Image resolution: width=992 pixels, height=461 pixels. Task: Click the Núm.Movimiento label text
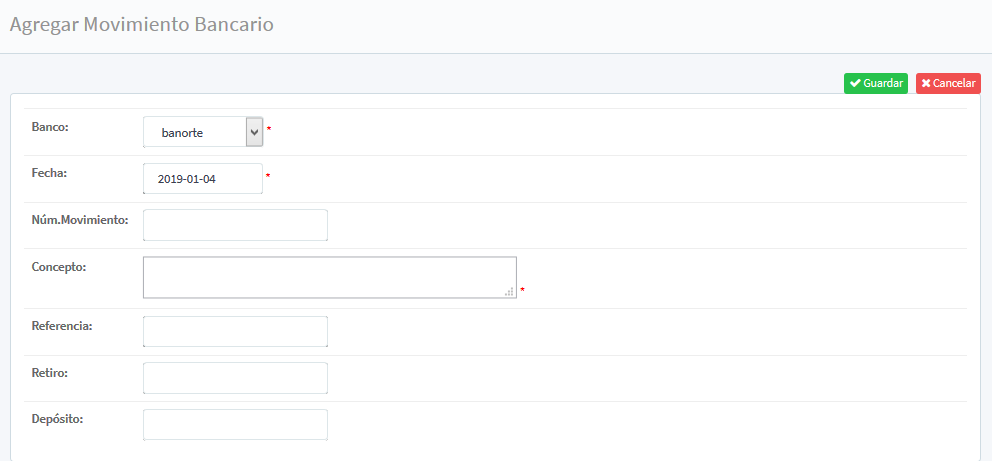tap(80, 219)
